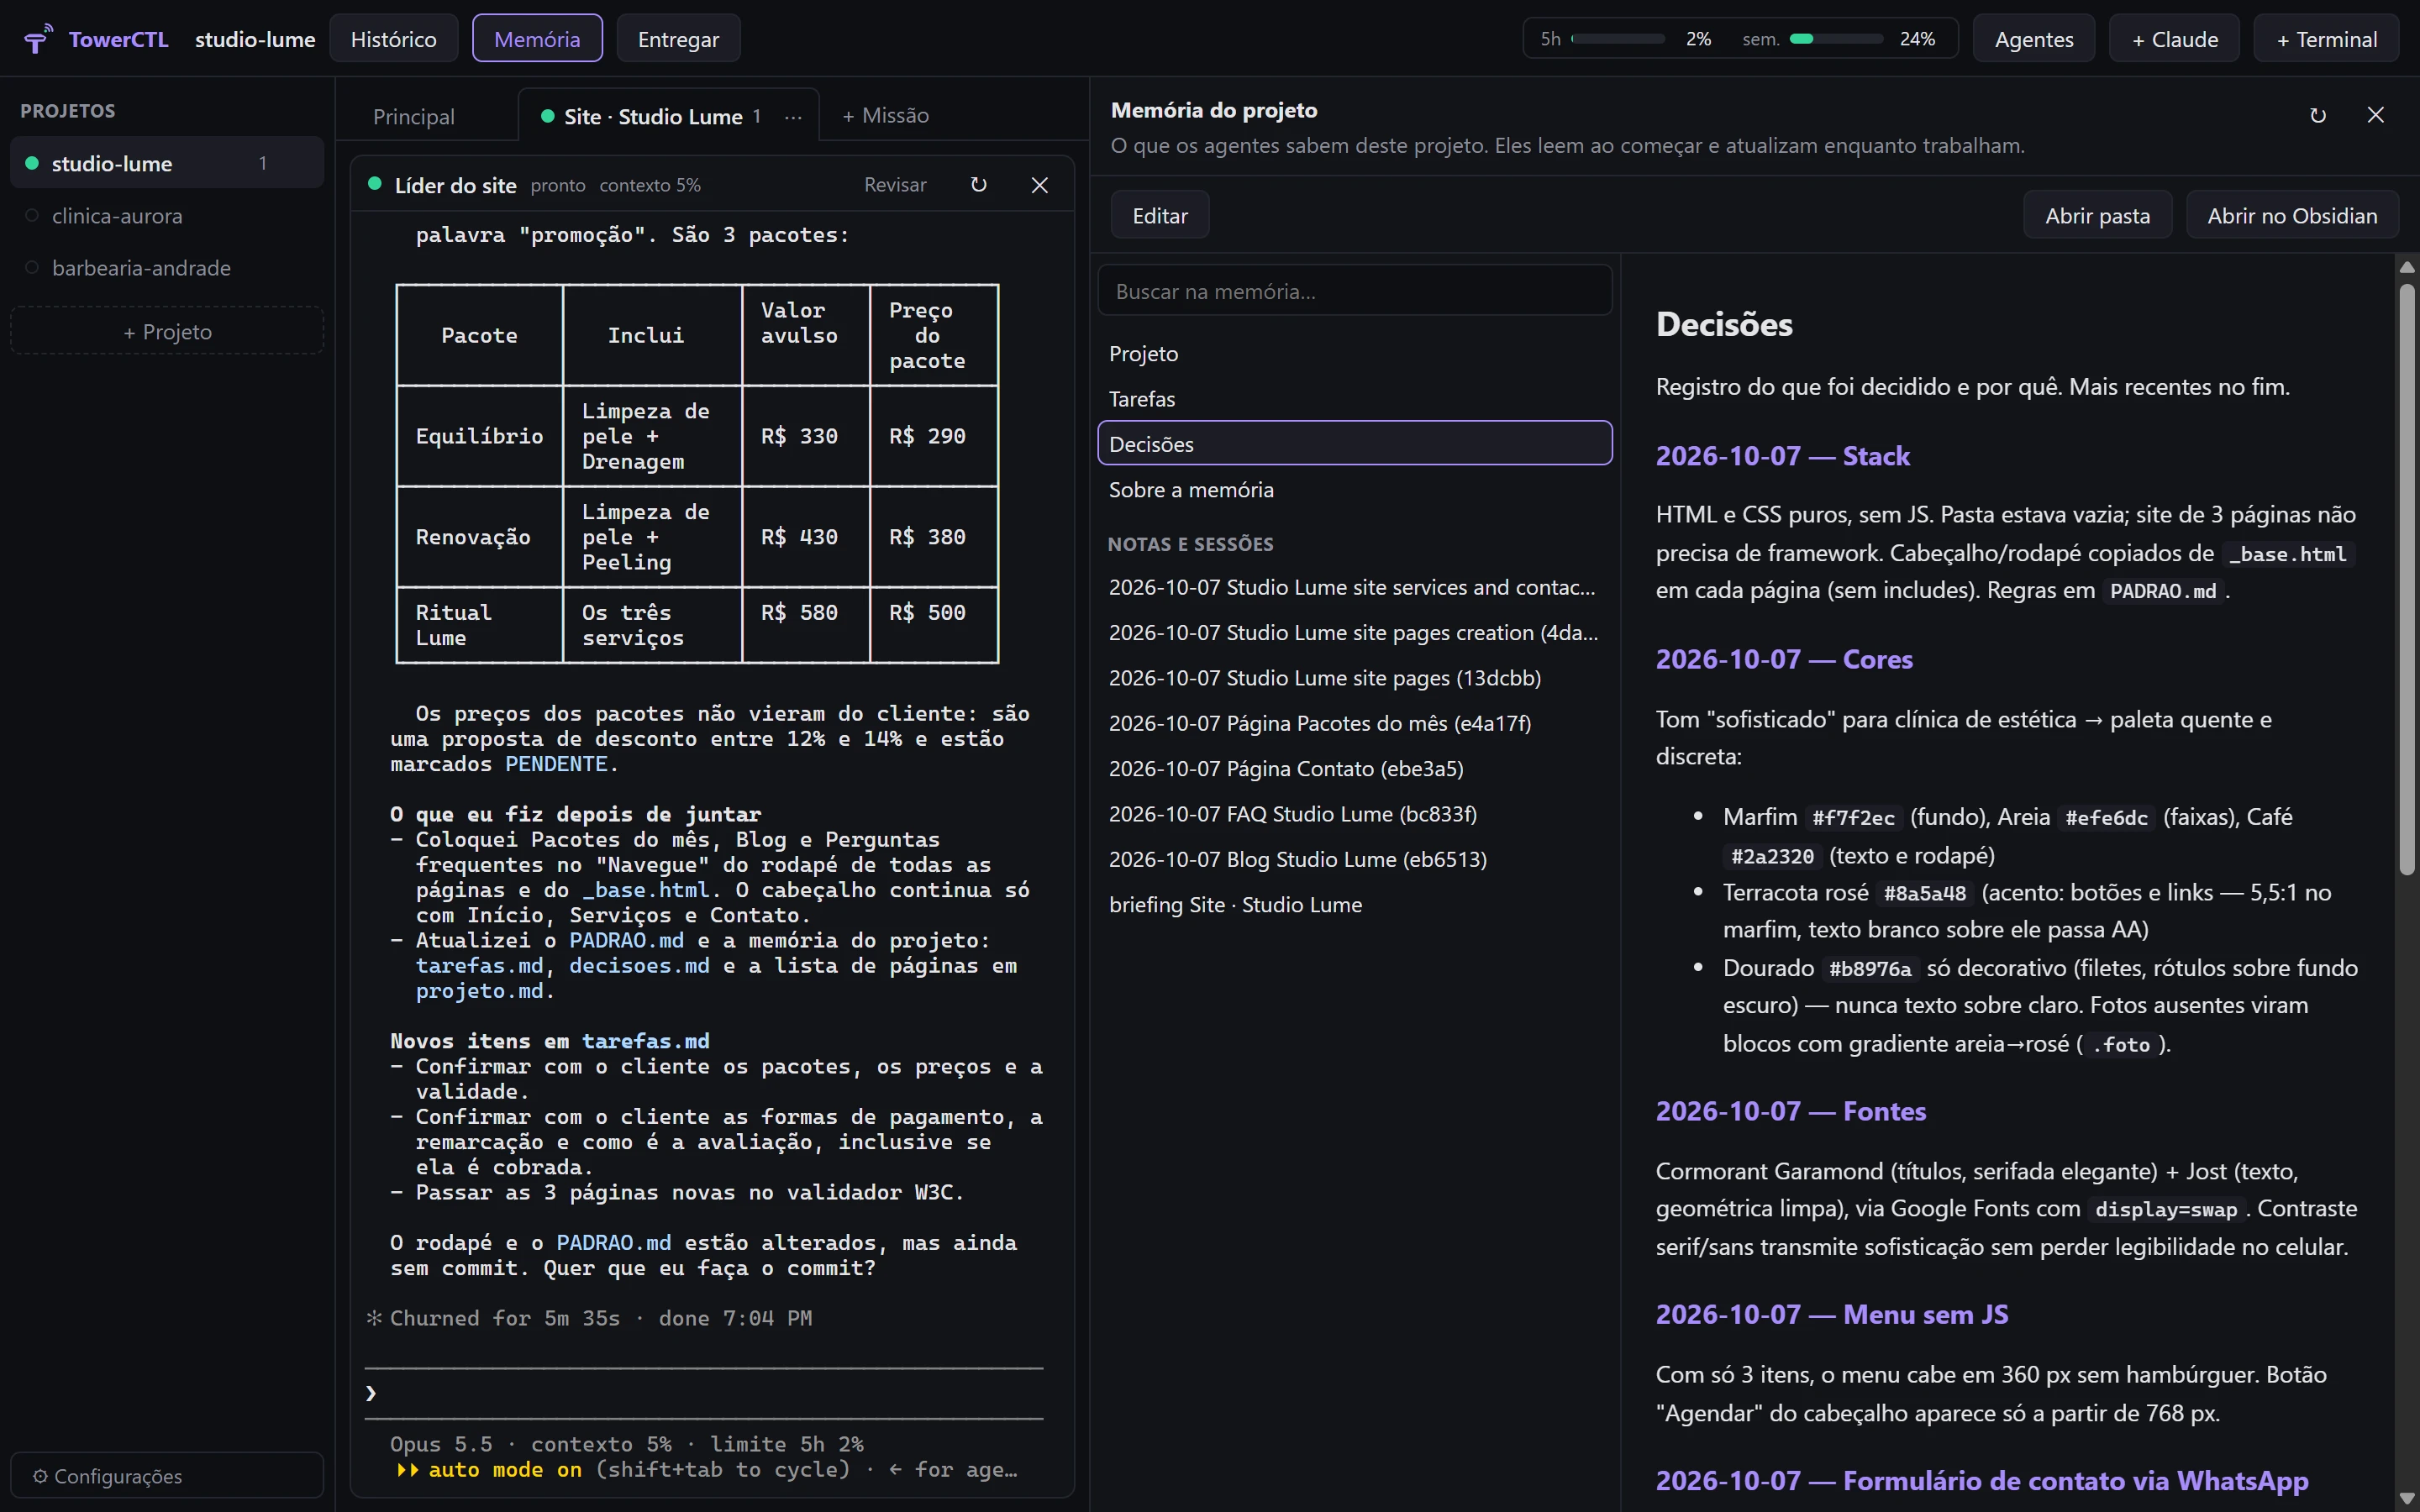Open the Blog Studio Lume (eb6513) note
Image resolution: width=2420 pixels, height=1512 pixels.
click(x=1355, y=859)
